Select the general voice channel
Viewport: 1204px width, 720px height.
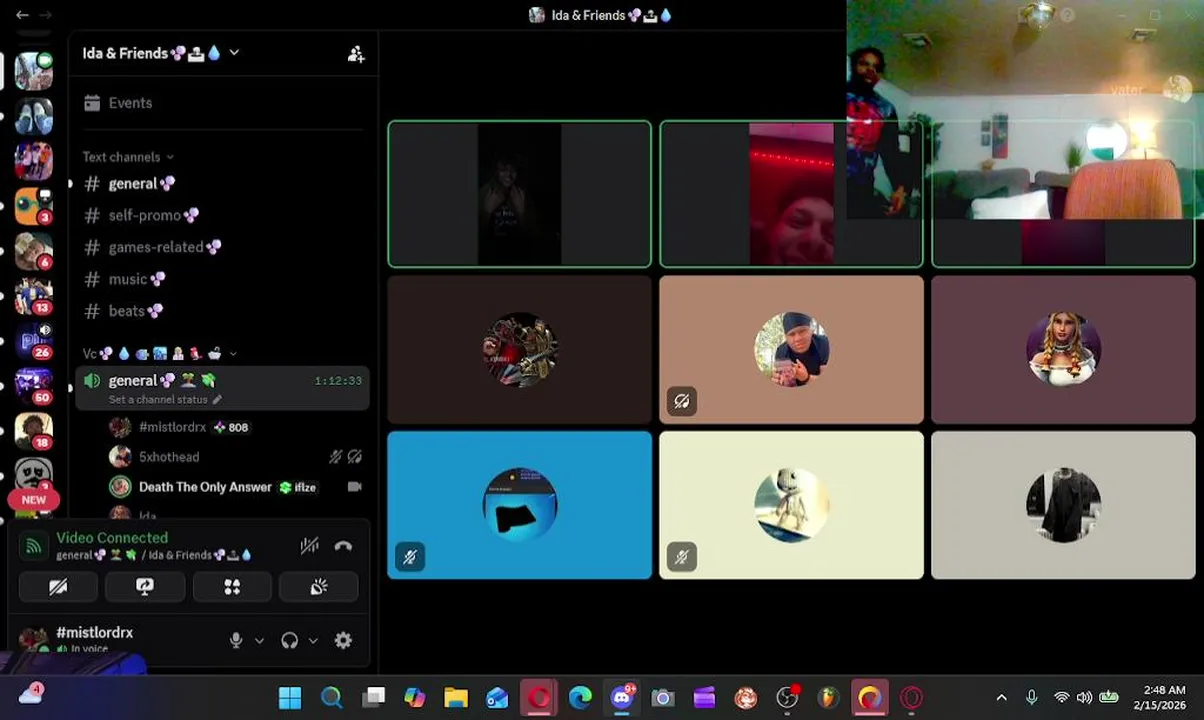point(222,388)
